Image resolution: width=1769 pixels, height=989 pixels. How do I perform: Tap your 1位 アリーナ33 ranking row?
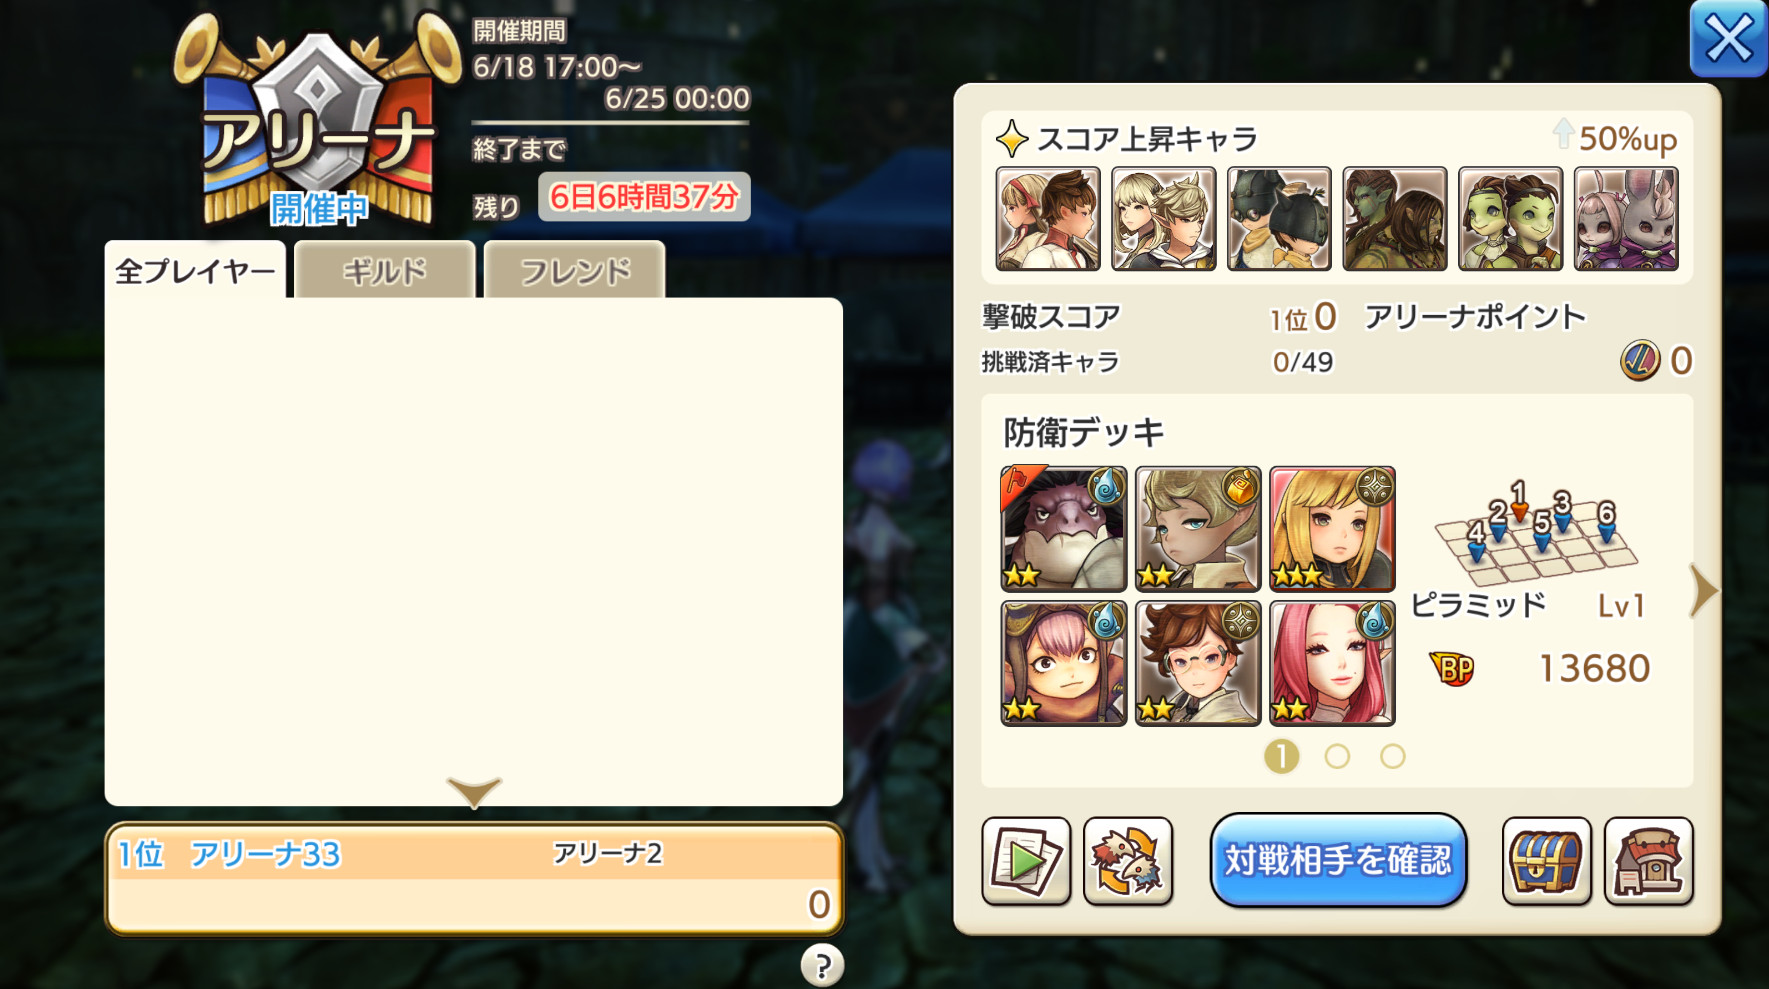tap(474, 879)
